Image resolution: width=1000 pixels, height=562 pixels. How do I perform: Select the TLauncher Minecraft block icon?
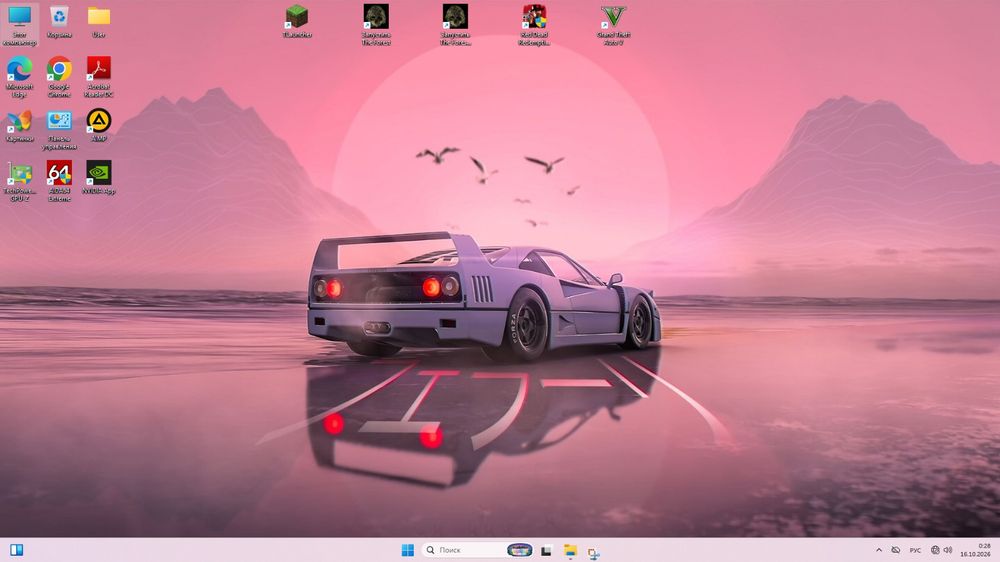(297, 22)
